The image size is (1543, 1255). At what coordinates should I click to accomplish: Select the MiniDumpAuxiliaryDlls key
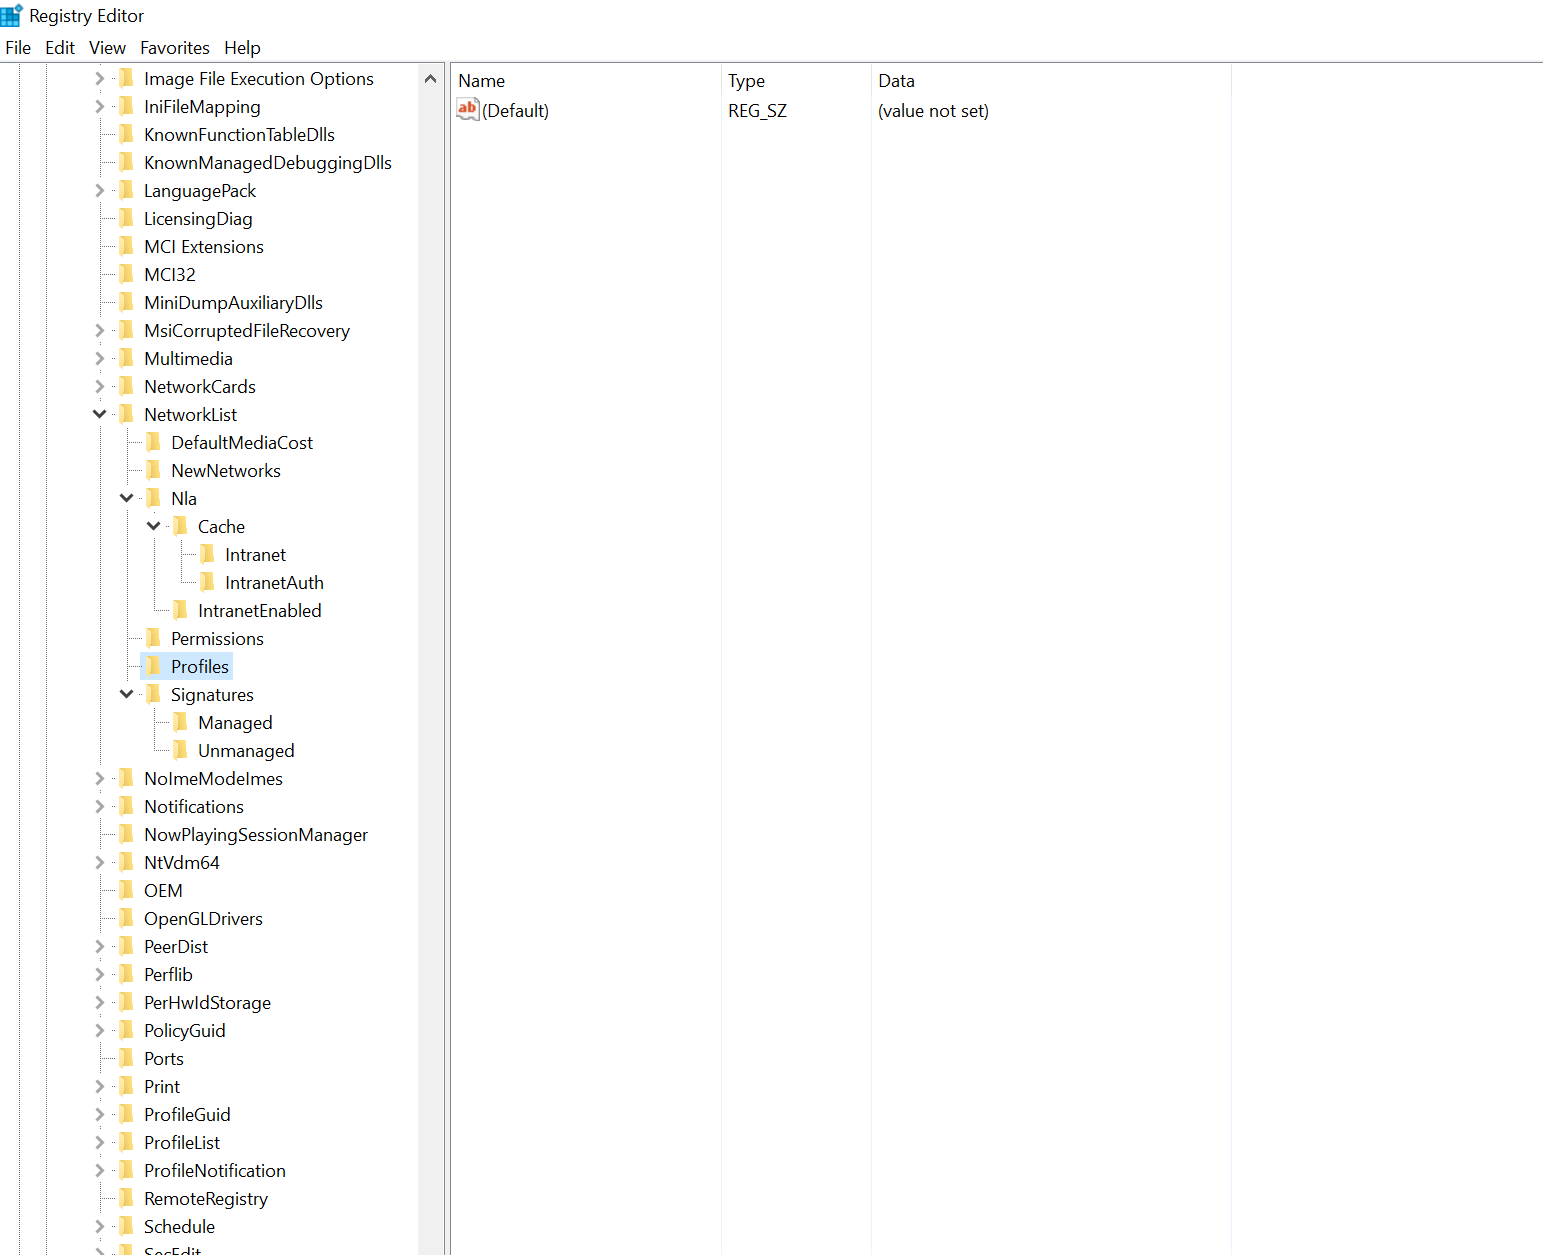click(x=233, y=302)
